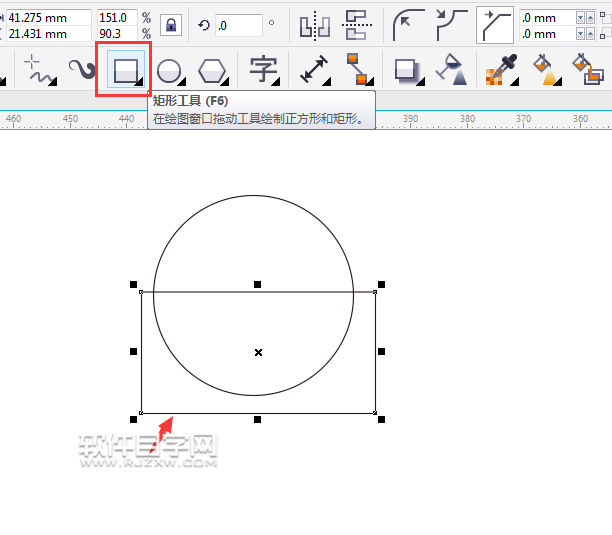Viewport: 612px width, 535px height.
Task: Select the Ellipse tool
Action: (x=170, y=70)
